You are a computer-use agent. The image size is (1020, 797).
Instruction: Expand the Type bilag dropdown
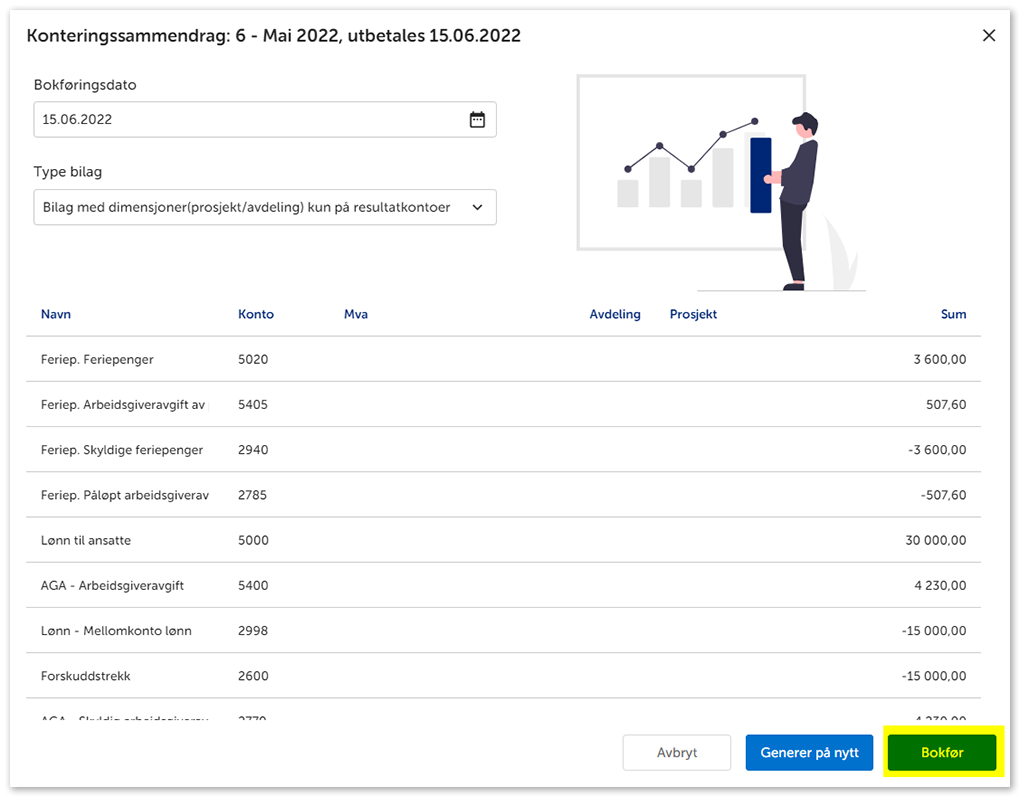click(265, 207)
